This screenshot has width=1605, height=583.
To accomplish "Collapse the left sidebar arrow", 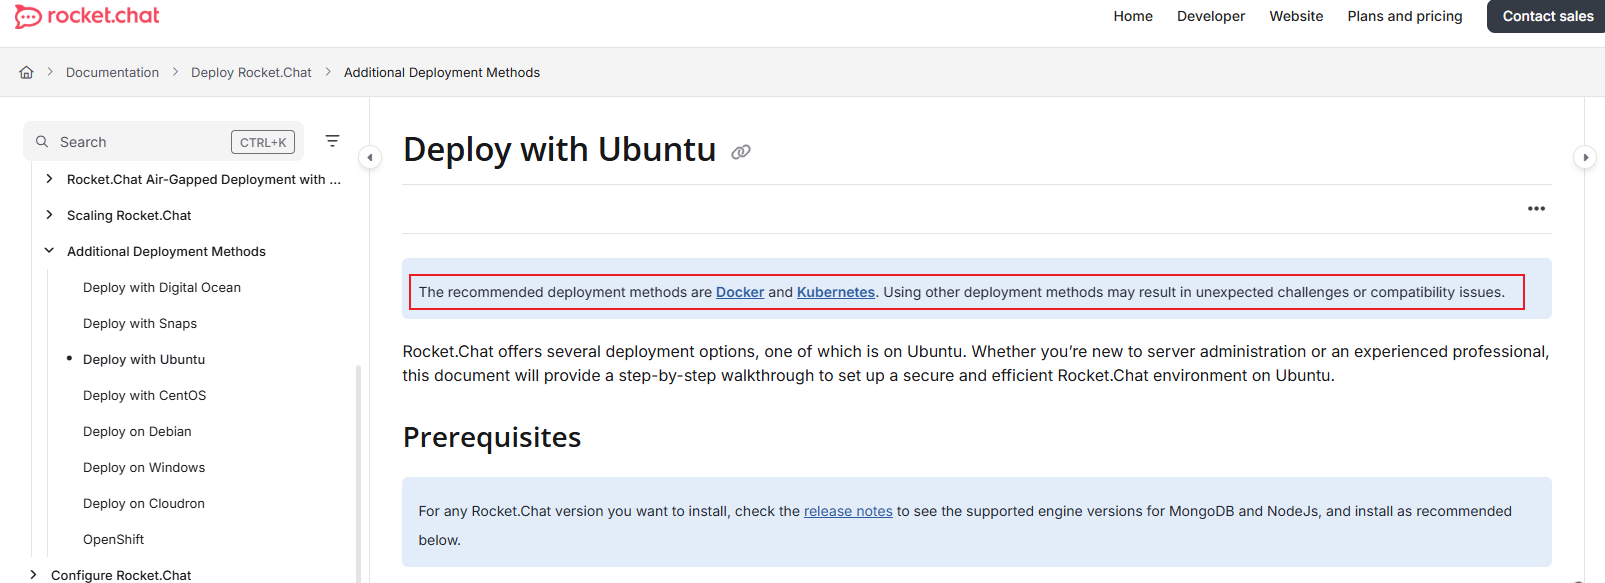I will click(370, 157).
